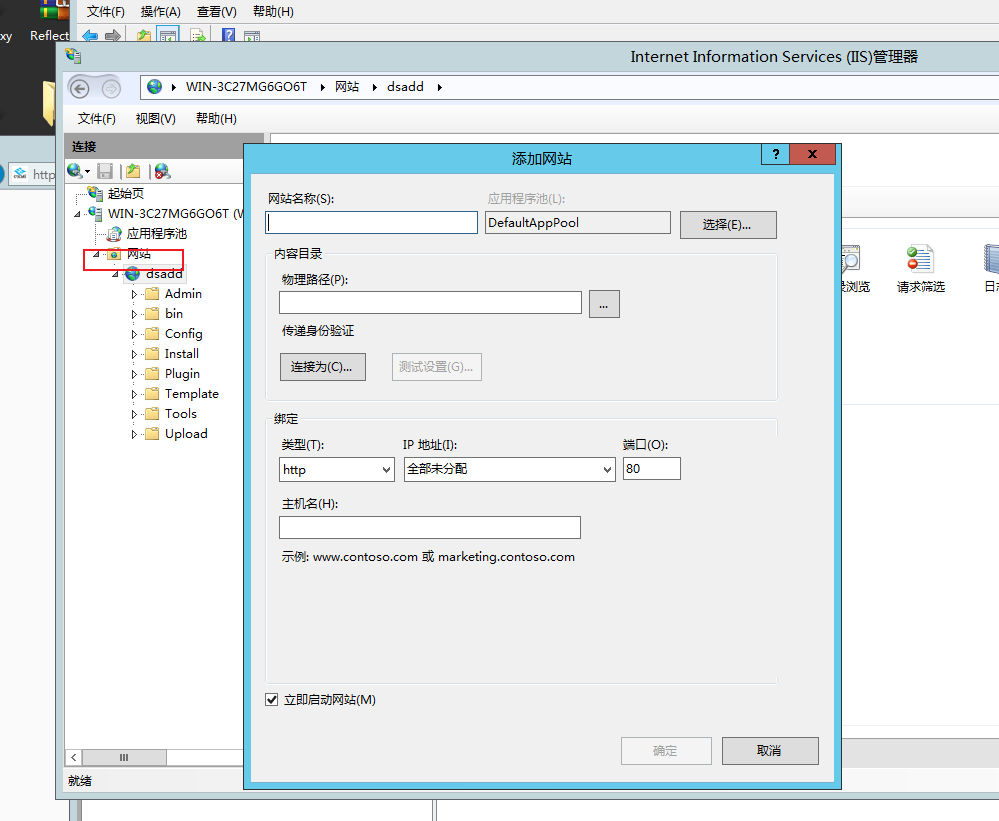Click the Connections pane horizontal scrollbar thumb

click(x=124, y=757)
